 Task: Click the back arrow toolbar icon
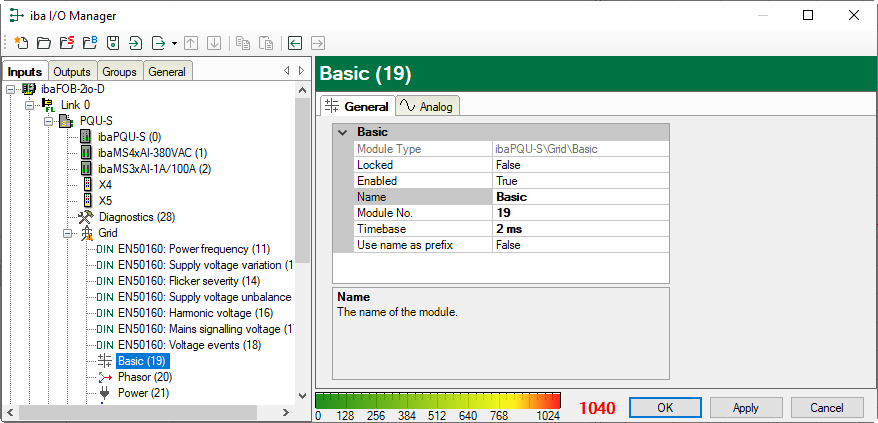point(295,43)
